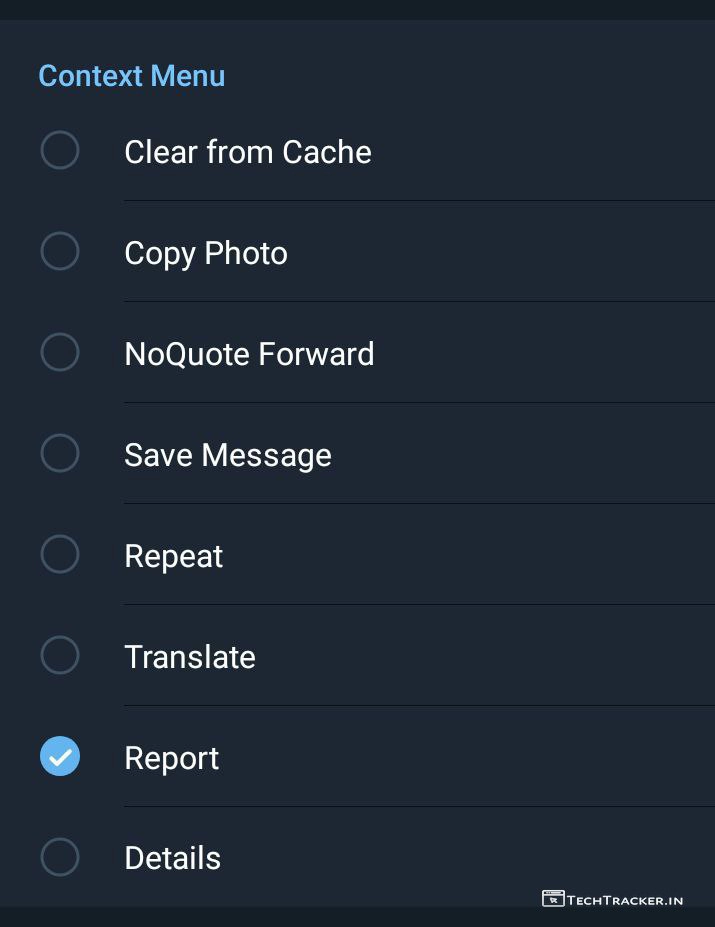Viewport: 715px width, 927px height.
Task: Uncheck the blue Report checkmark
Action: point(60,757)
